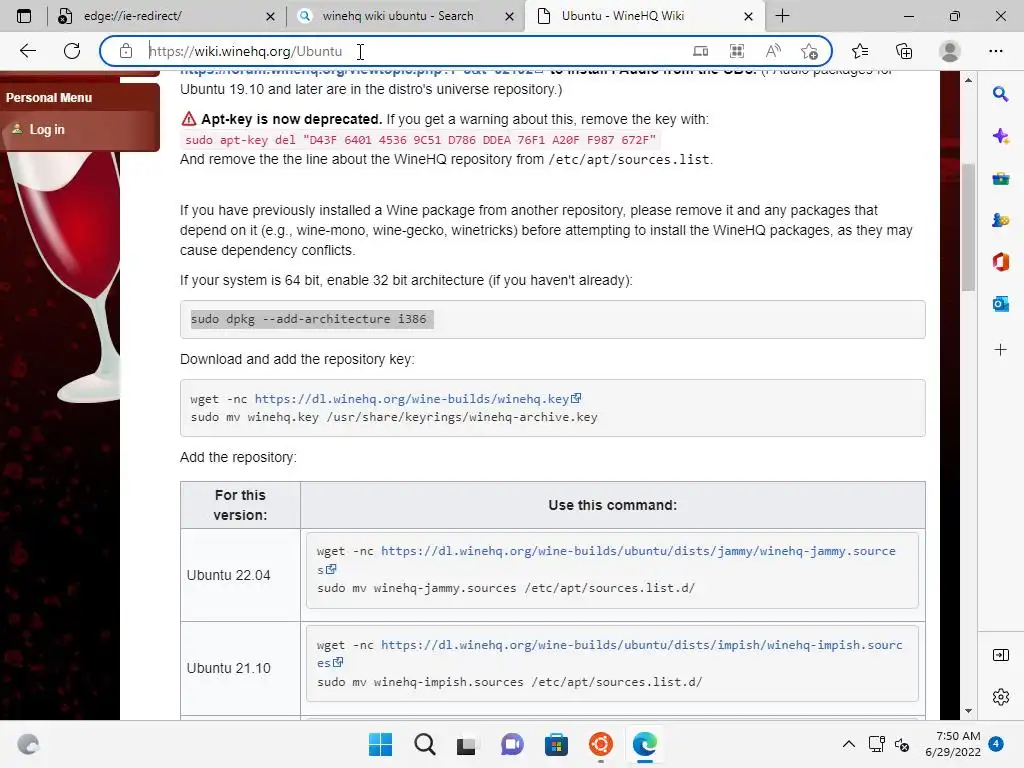Open the tab actions menu icon
This screenshot has width=1024, height=768.
[x=24, y=16]
